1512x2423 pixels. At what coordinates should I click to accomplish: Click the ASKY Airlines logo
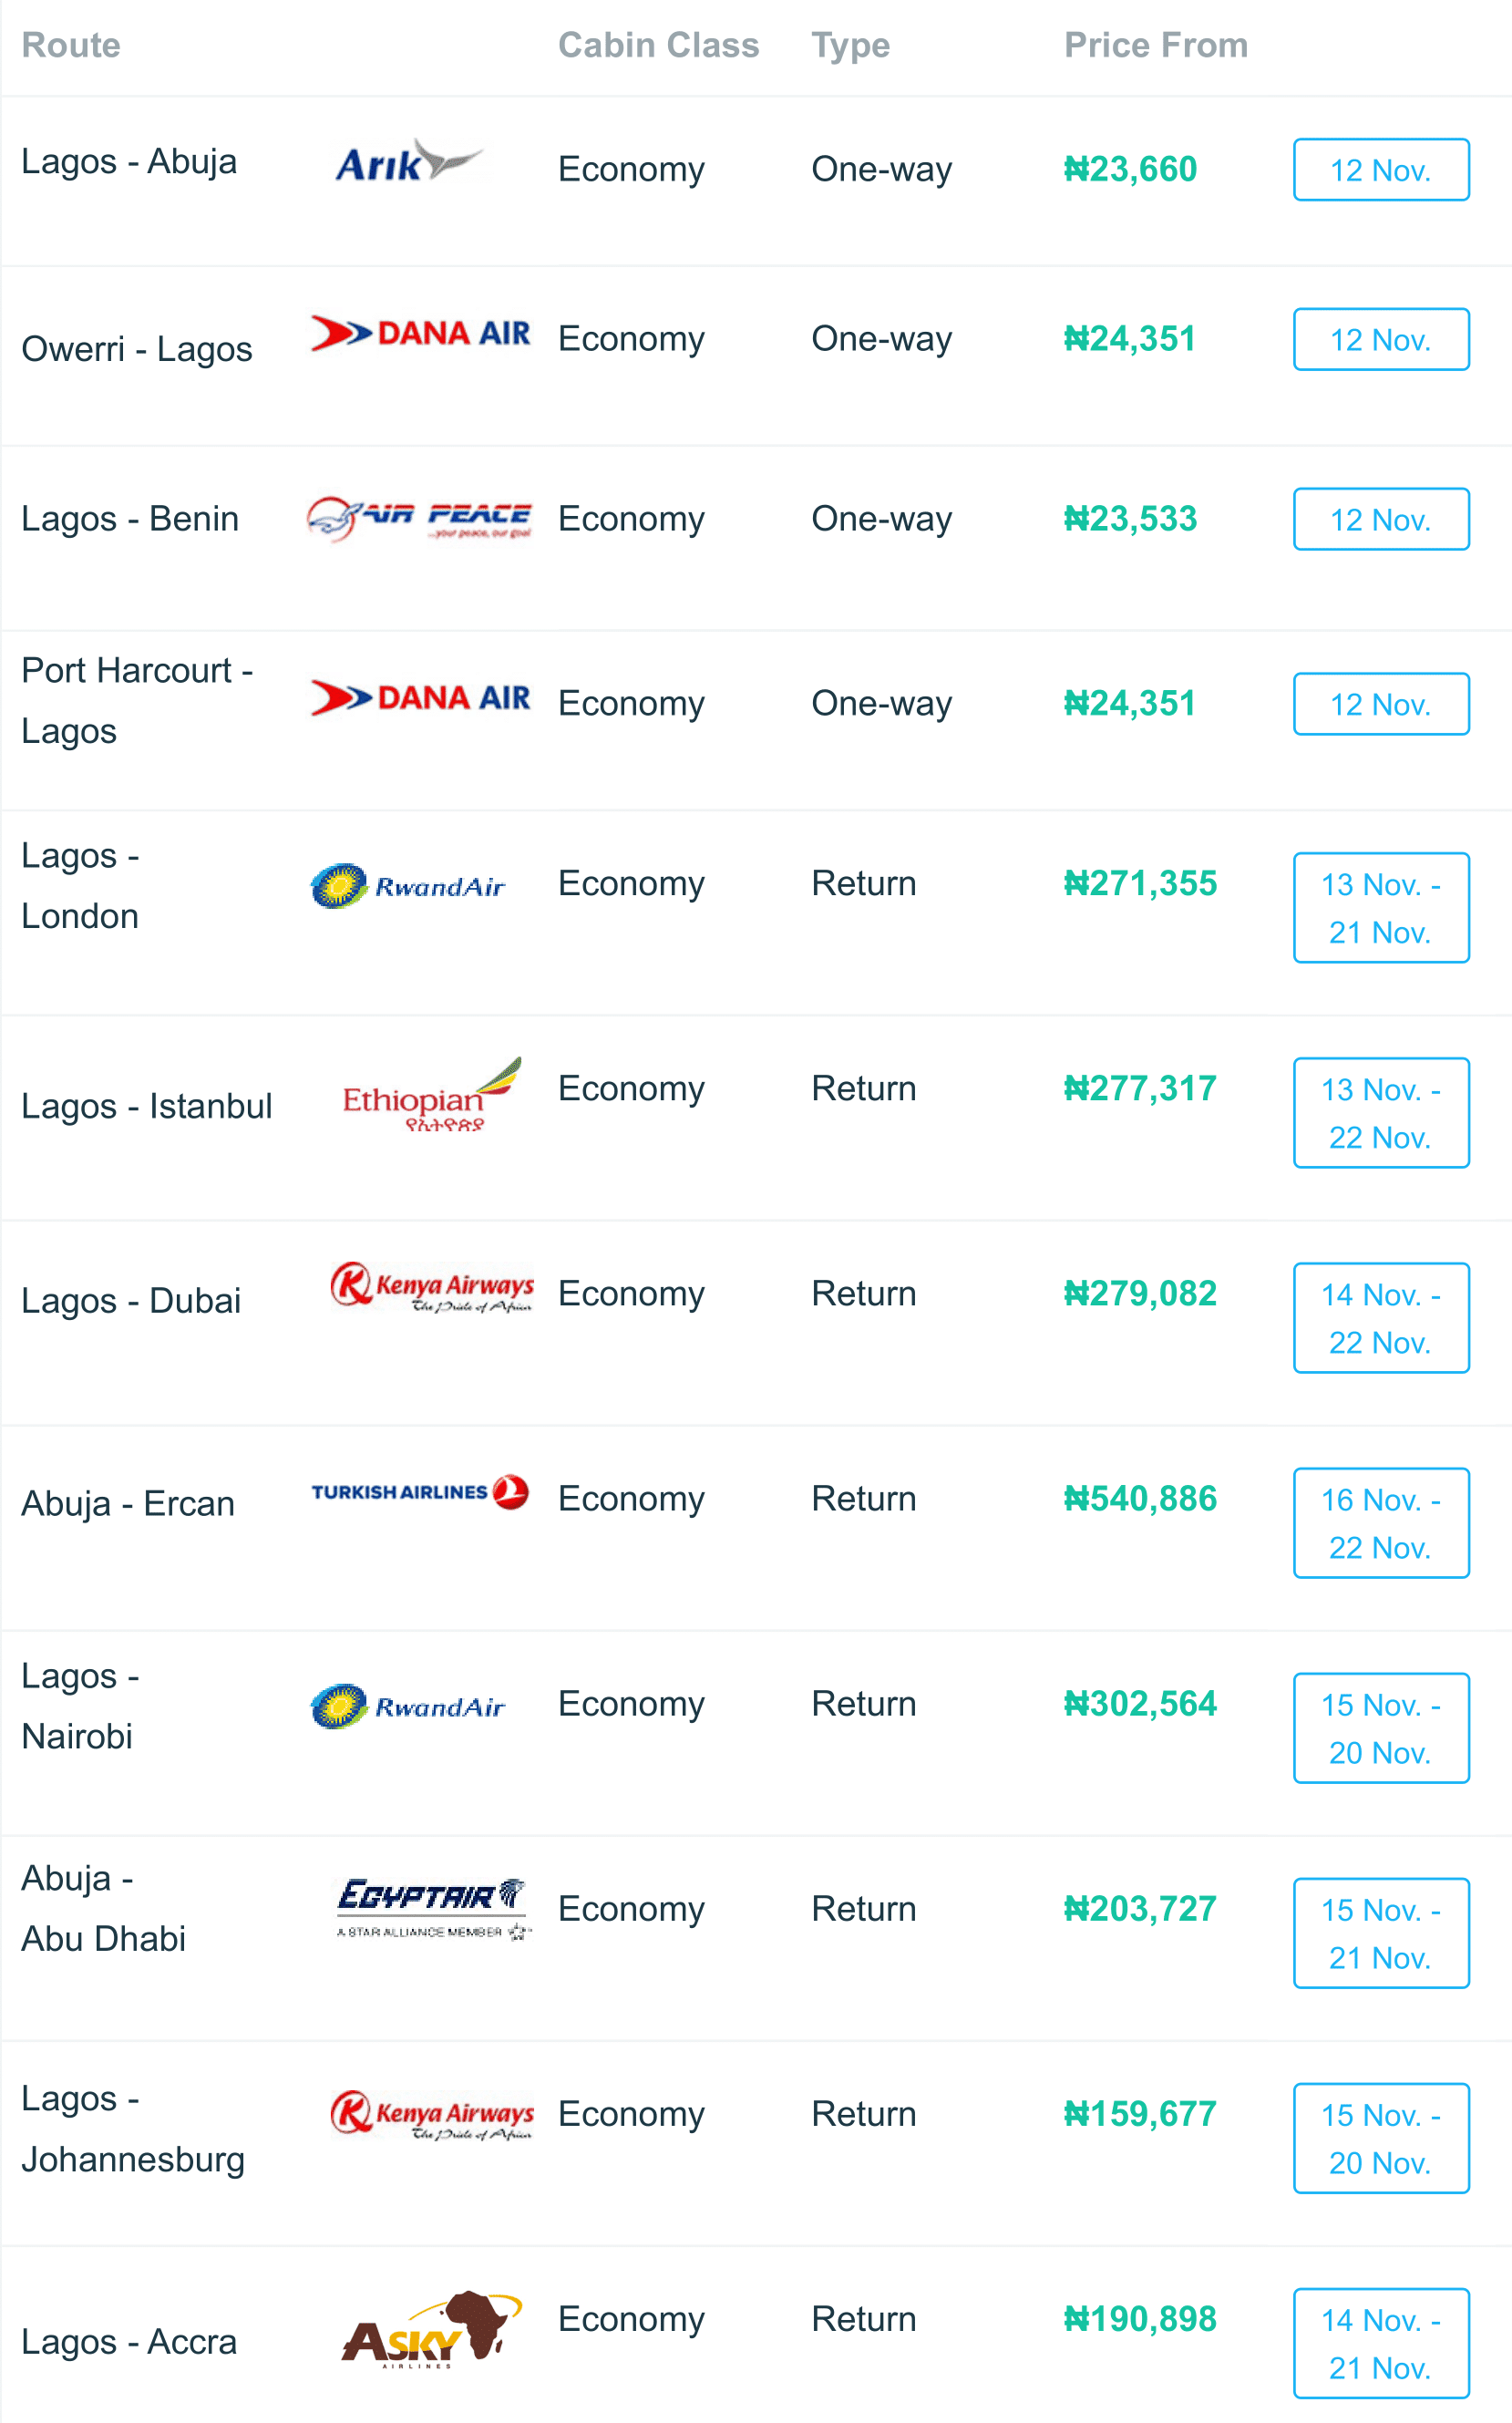coord(432,2330)
